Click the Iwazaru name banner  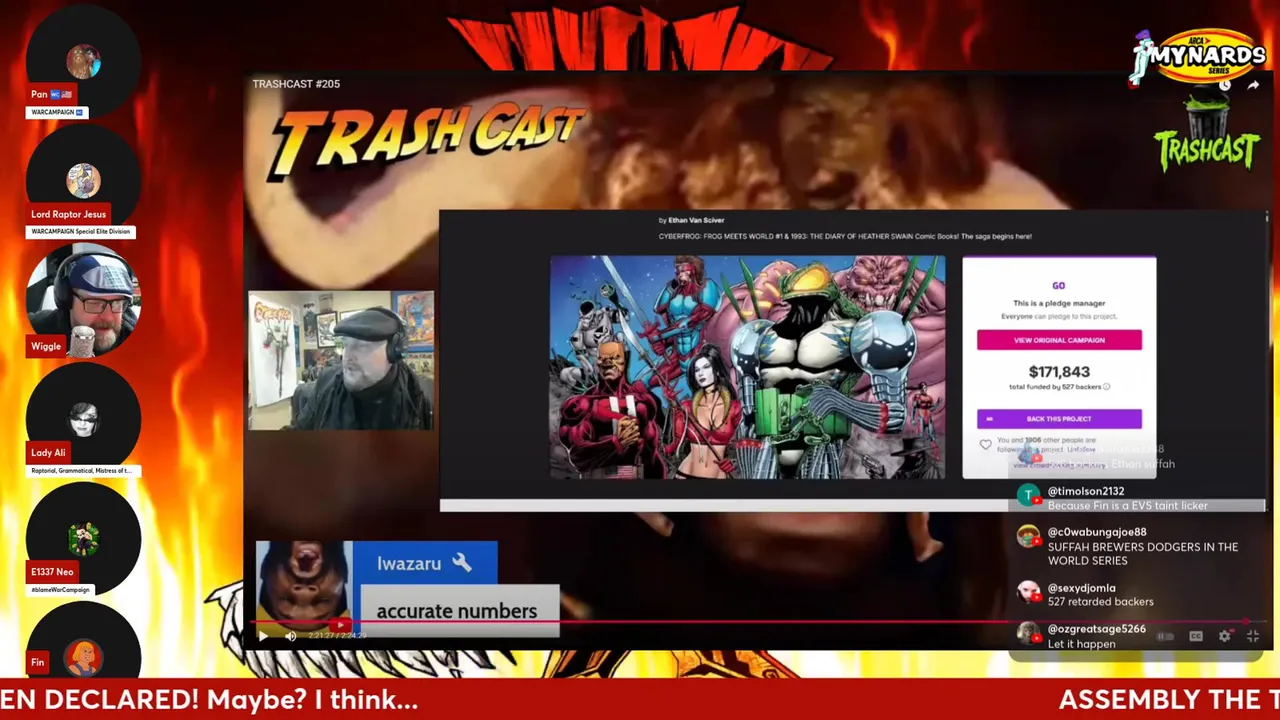tap(425, 563)
